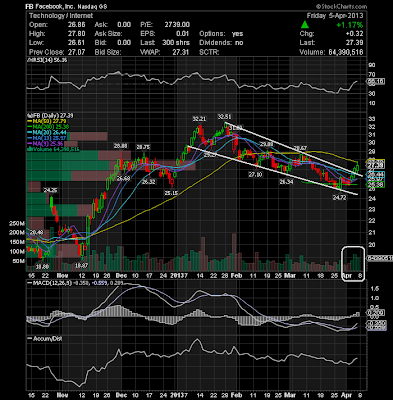Image resolution: width=393 pixels, height=400 pixels.
Task: Click the 250M volume axis label
Action: [17, 223]
